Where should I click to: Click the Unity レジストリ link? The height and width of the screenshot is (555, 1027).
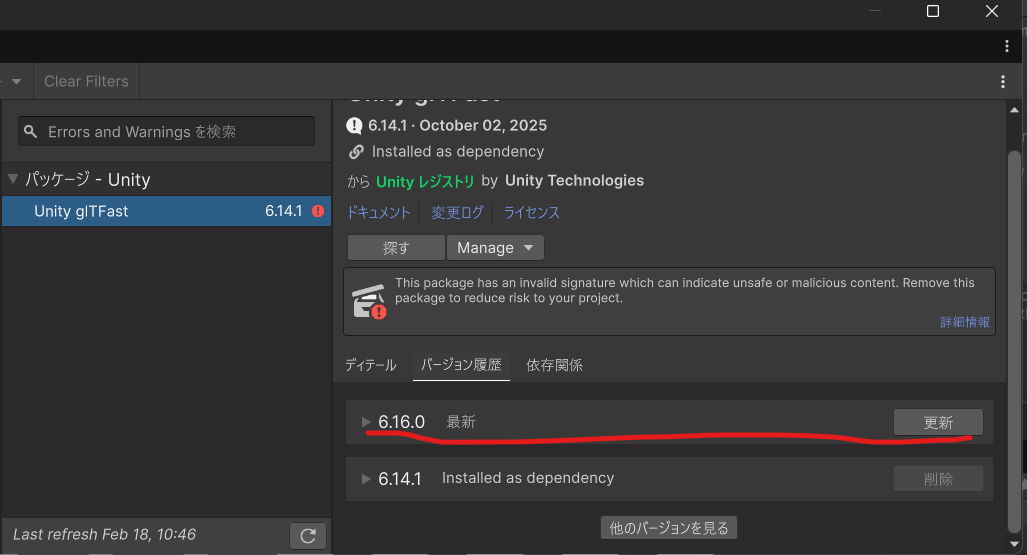[425, 182]
